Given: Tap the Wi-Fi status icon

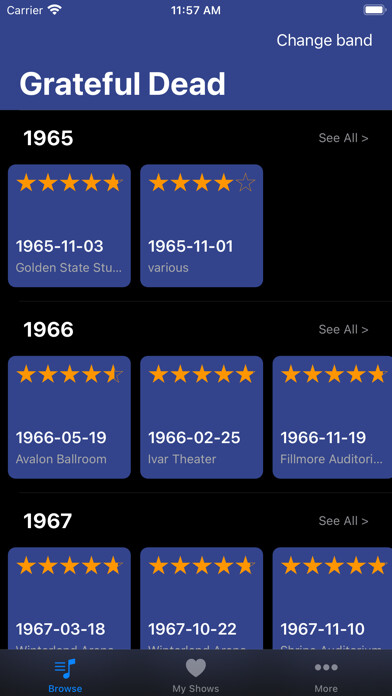Looking at the screenshot, I should (x=55, y=11).
